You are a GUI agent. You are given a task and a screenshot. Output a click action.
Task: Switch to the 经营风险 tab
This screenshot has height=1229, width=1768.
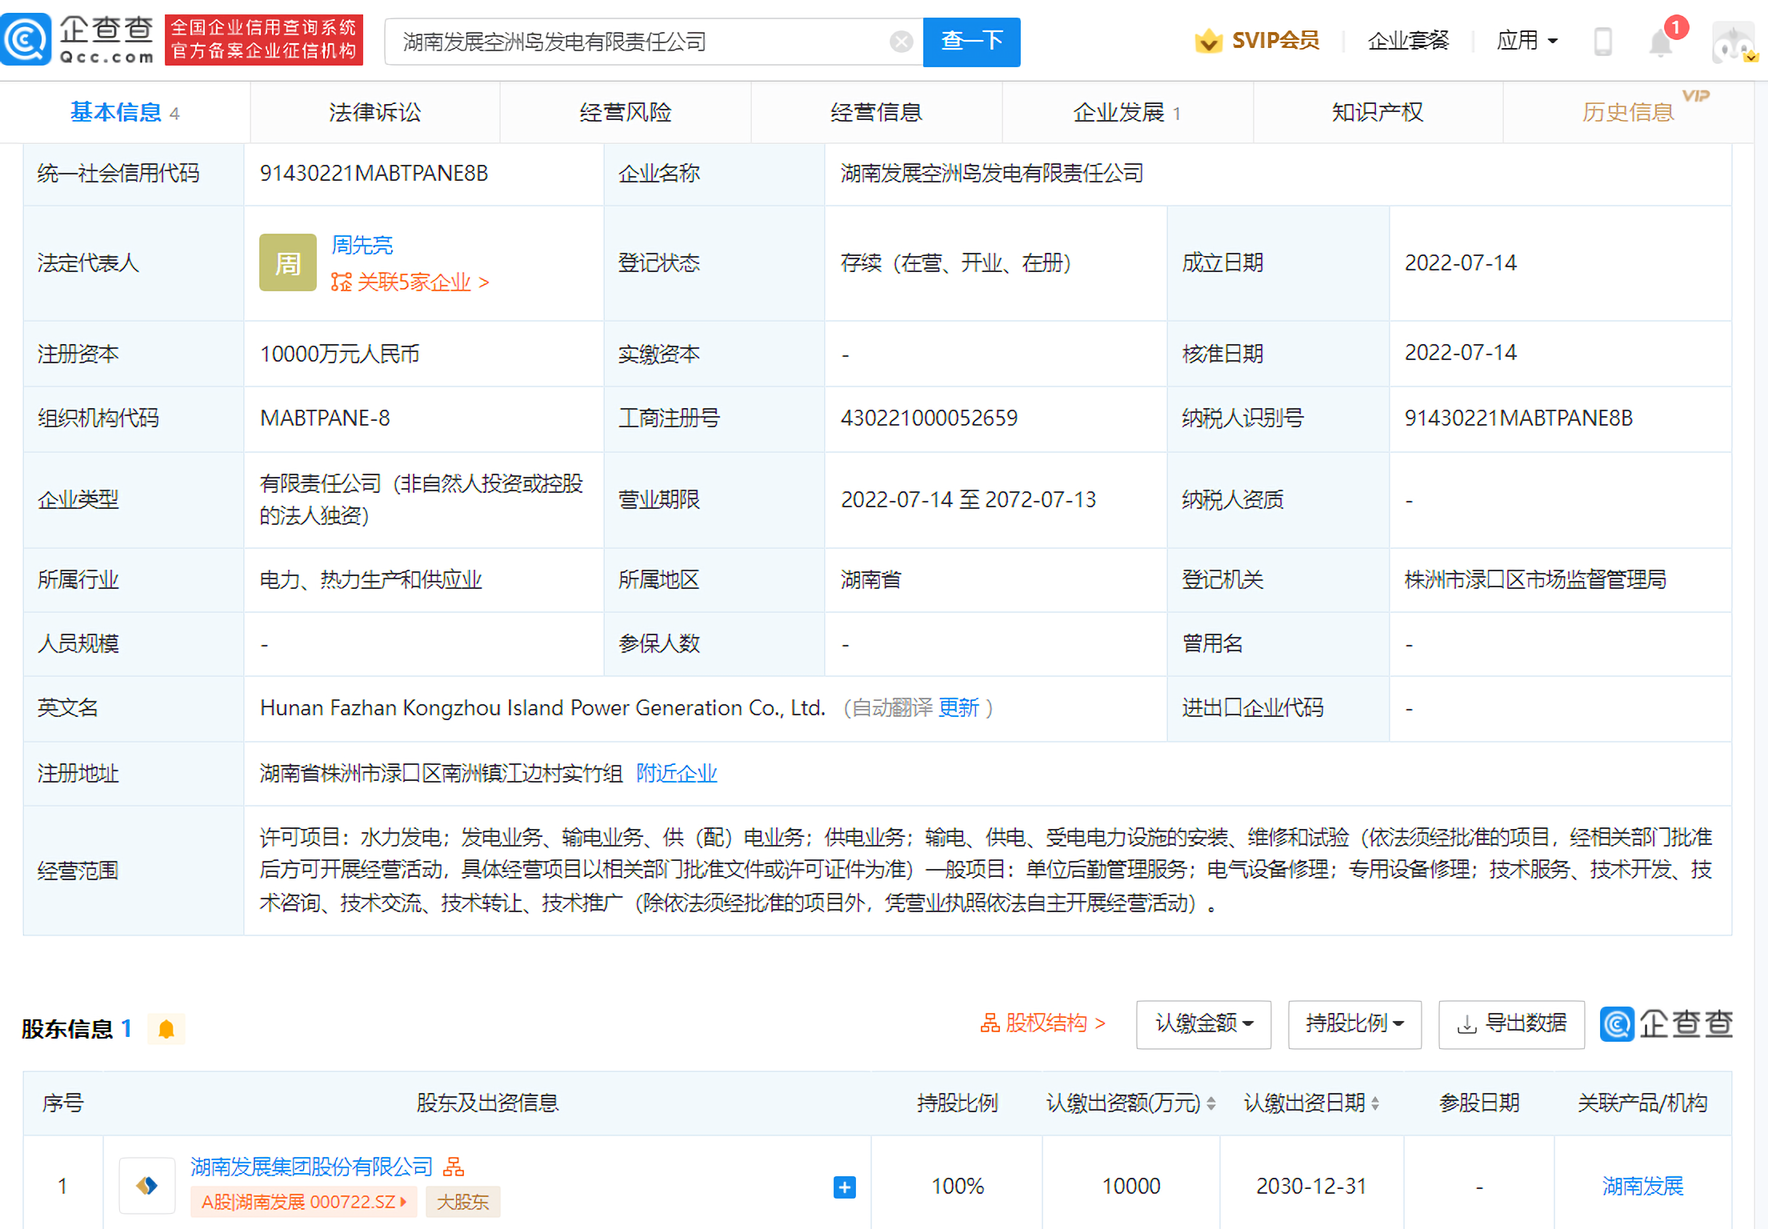point(626,112)
